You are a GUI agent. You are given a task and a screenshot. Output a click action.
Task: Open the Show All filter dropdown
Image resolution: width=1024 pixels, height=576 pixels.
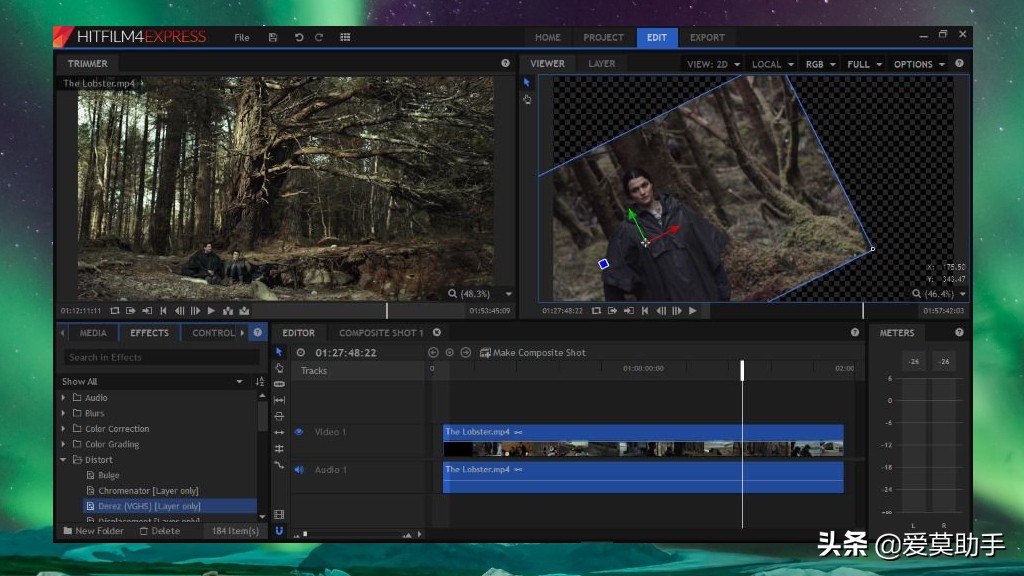(x=238, y=382)
